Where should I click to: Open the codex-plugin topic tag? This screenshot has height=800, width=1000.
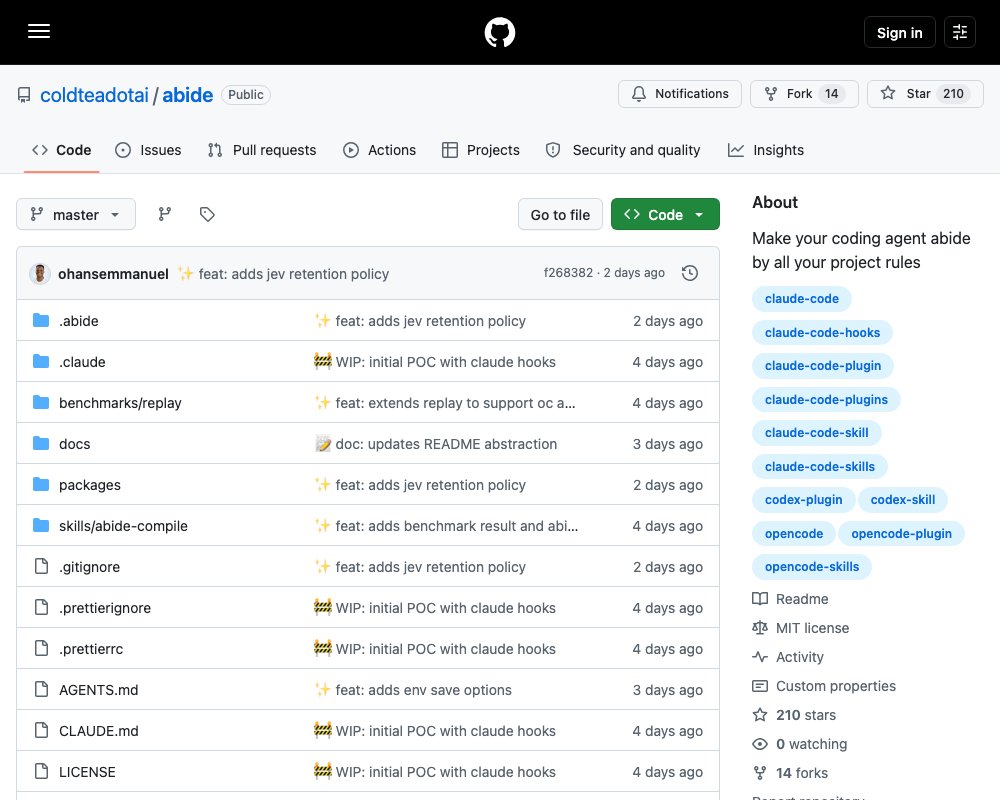click(x=803, y=500)
